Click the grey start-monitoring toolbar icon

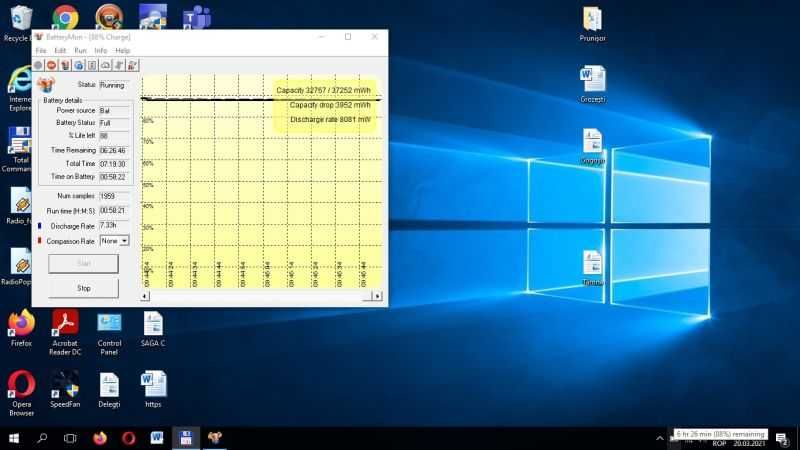(x=38, y=65)
